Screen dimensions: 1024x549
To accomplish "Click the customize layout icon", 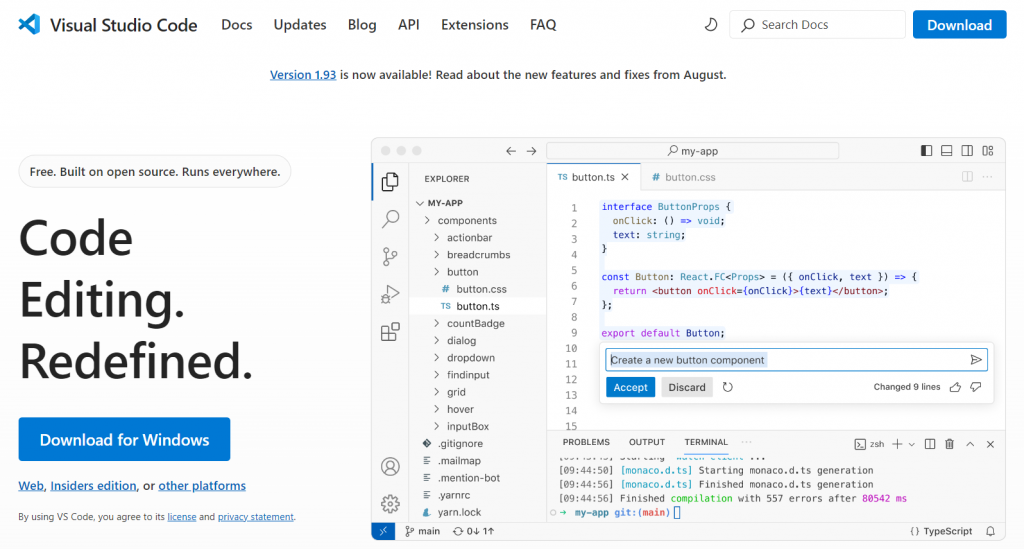I will [988, 151].
